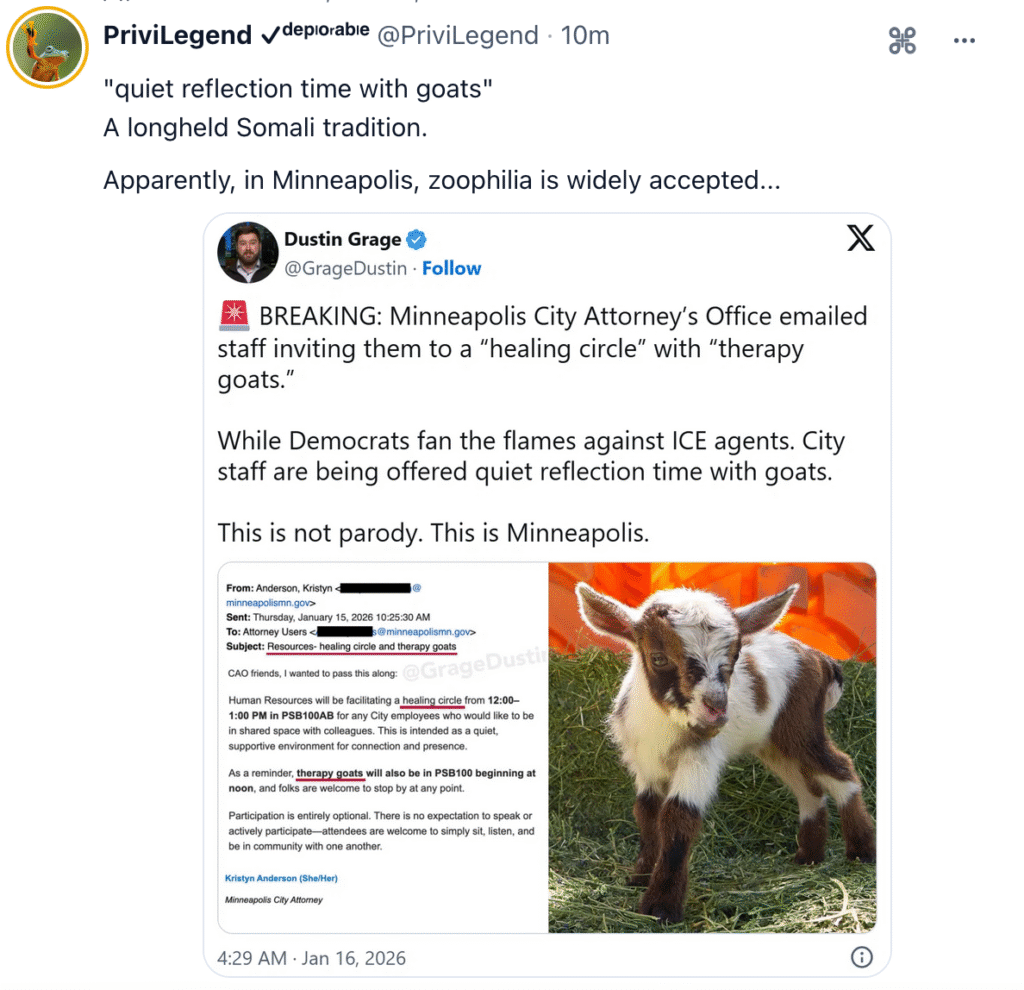The height and width of the screenshot is (990, 1024).
Task: Click the Dustin Grage display name
Action: pyautogui.click(x=343, y=240)
